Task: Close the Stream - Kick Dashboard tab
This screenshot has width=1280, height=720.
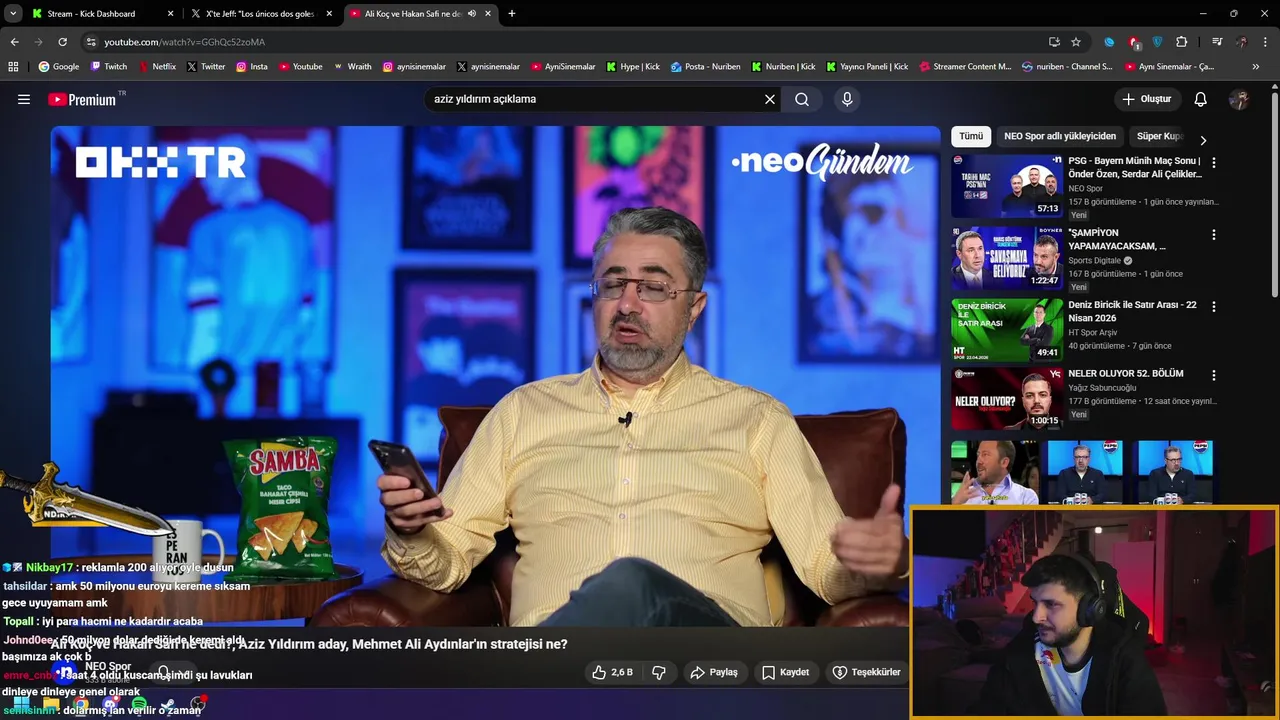Action: point(170,14)
